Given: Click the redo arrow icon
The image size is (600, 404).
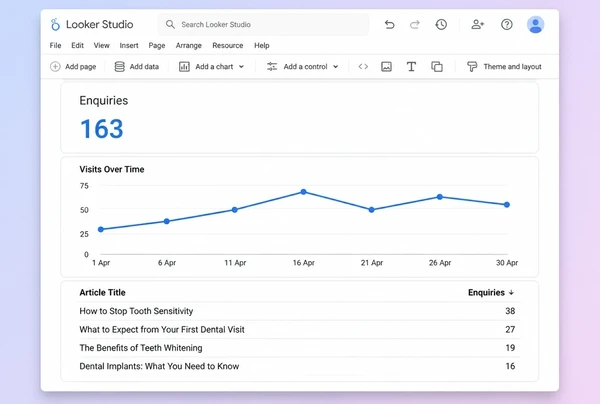Looking at the screenshot, I should [x=415, y=24].
